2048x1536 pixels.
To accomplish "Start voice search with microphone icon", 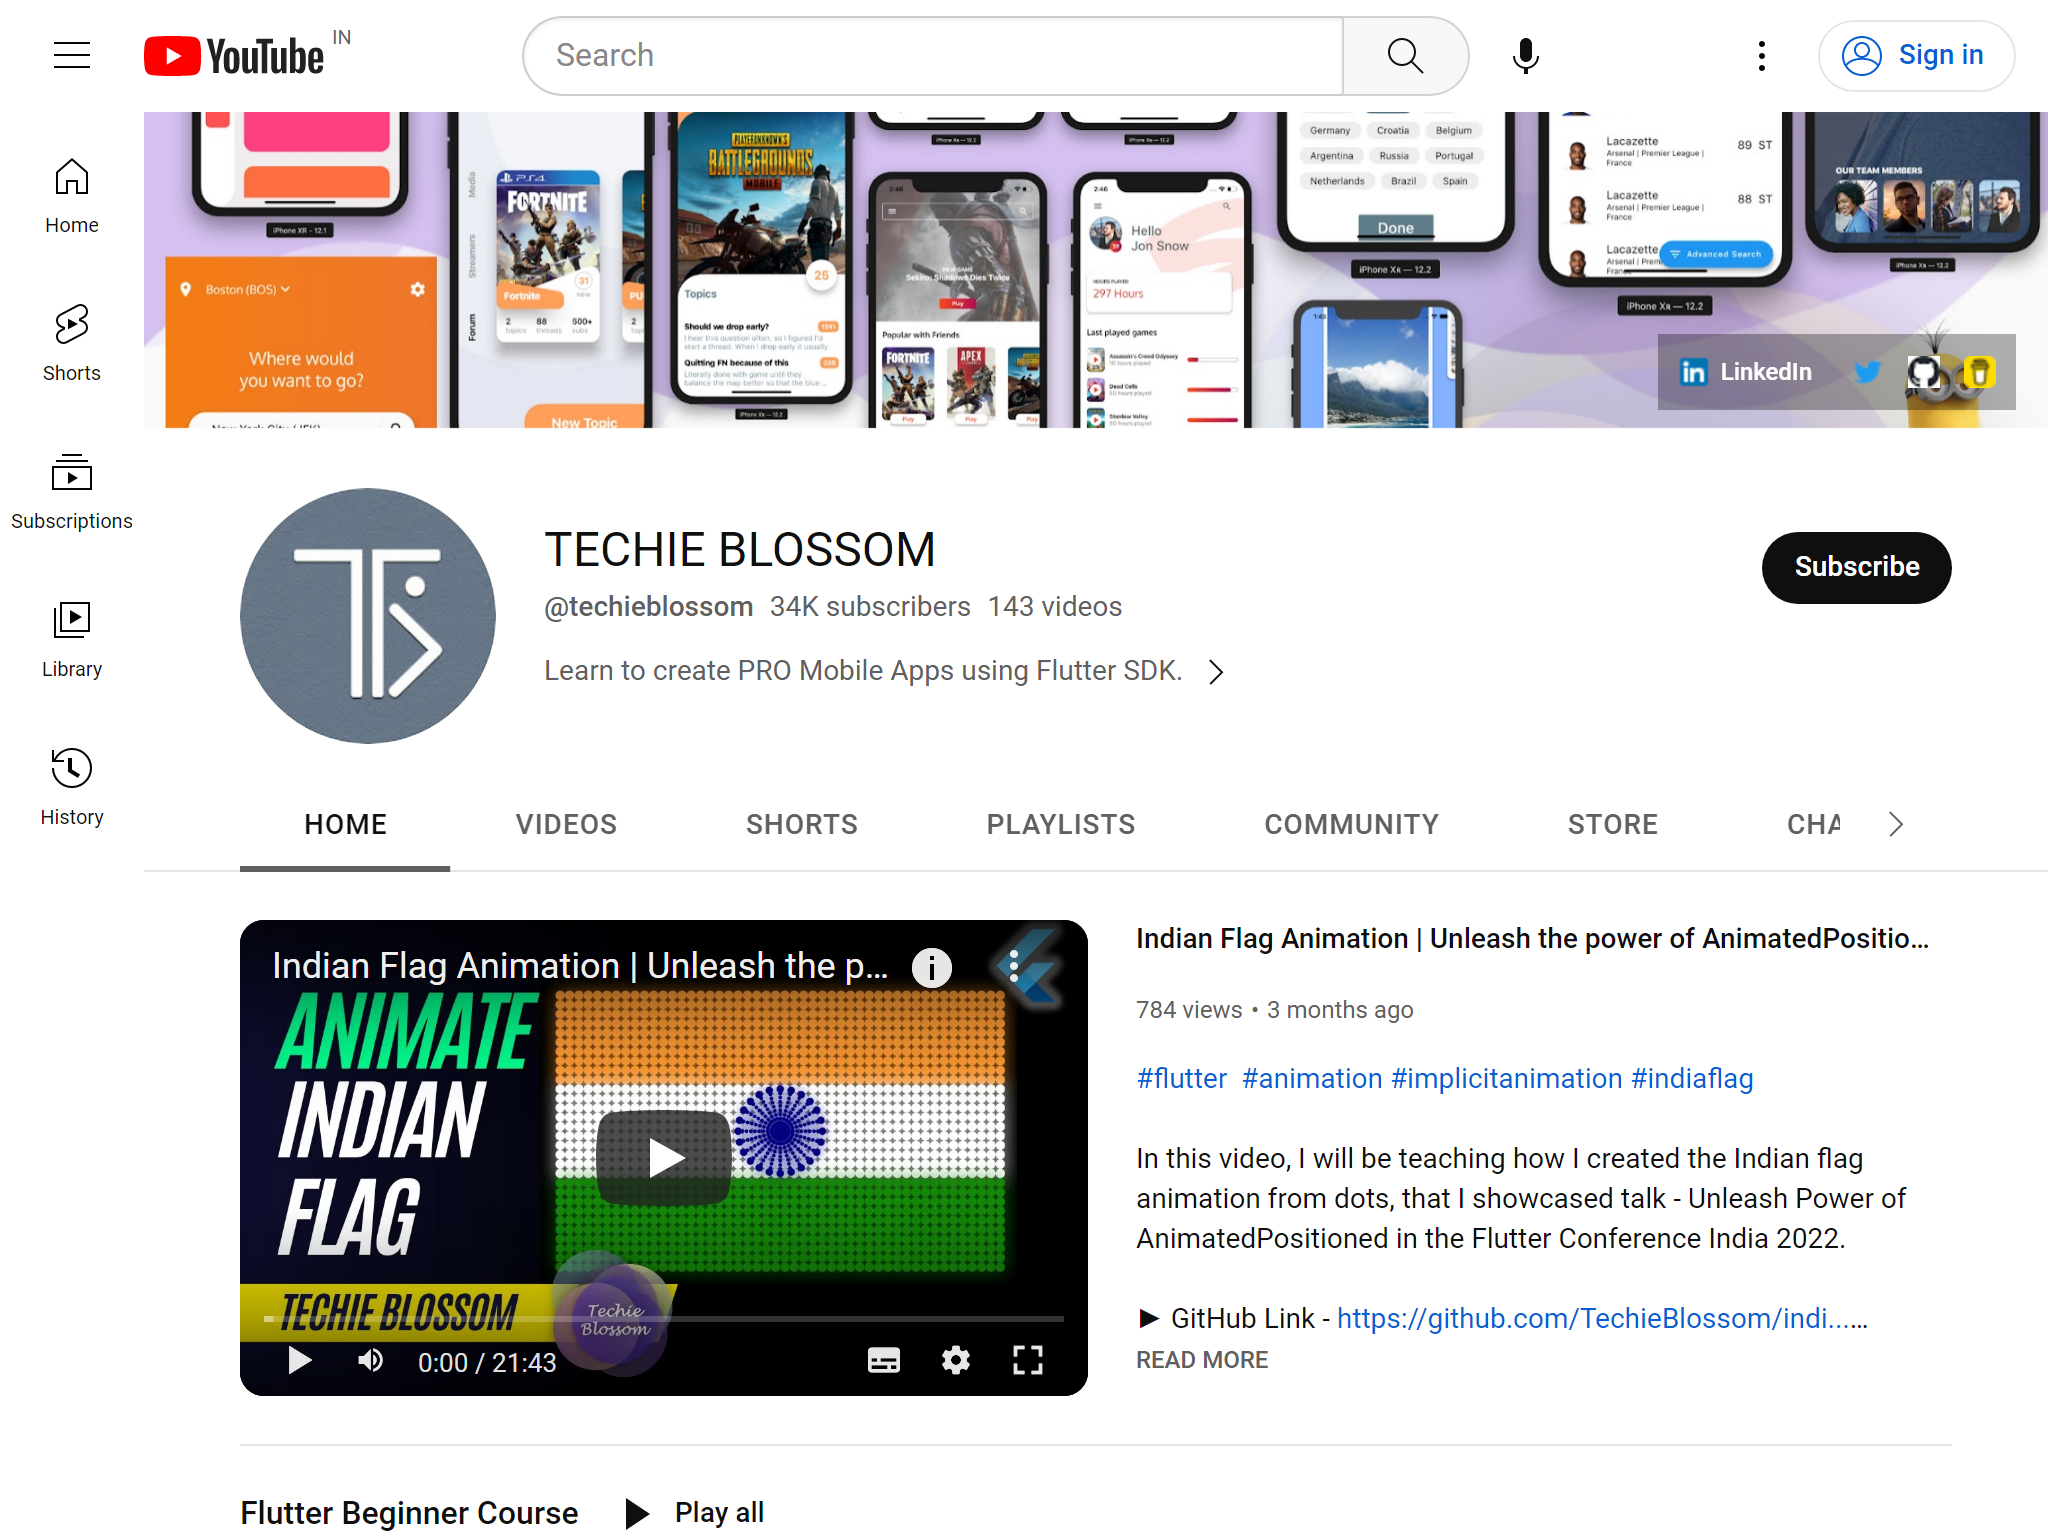I will [x=1525, y=56].
